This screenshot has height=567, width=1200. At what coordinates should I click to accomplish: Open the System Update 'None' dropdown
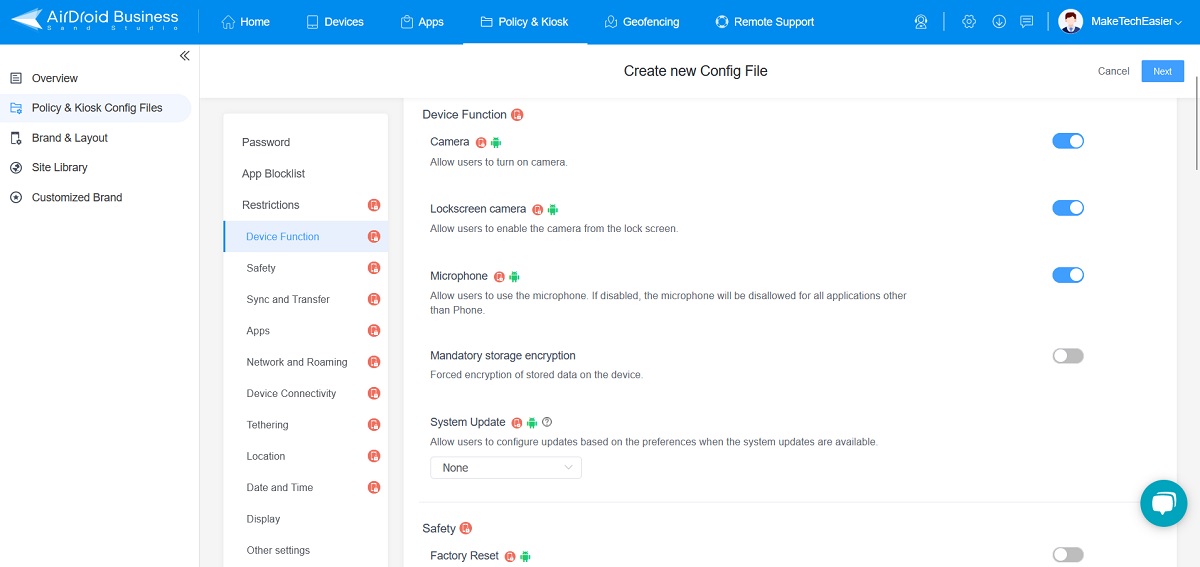506,468
